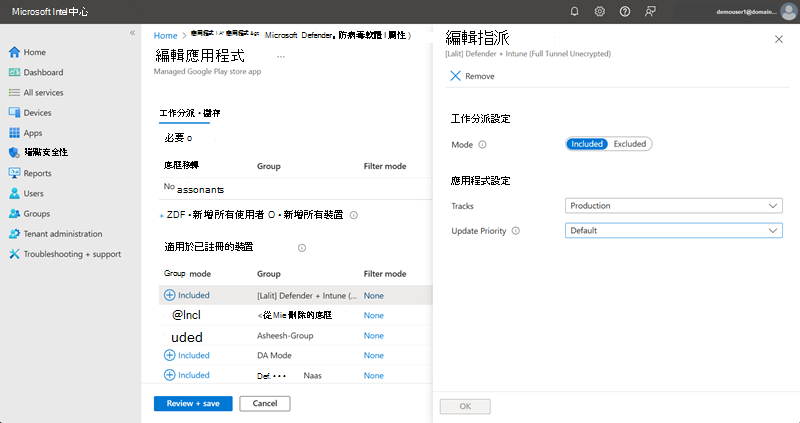Open Troubleshooting + support text link
This screenshot has height=423, width=800.
pyautogui.click(x=72, y=254)
